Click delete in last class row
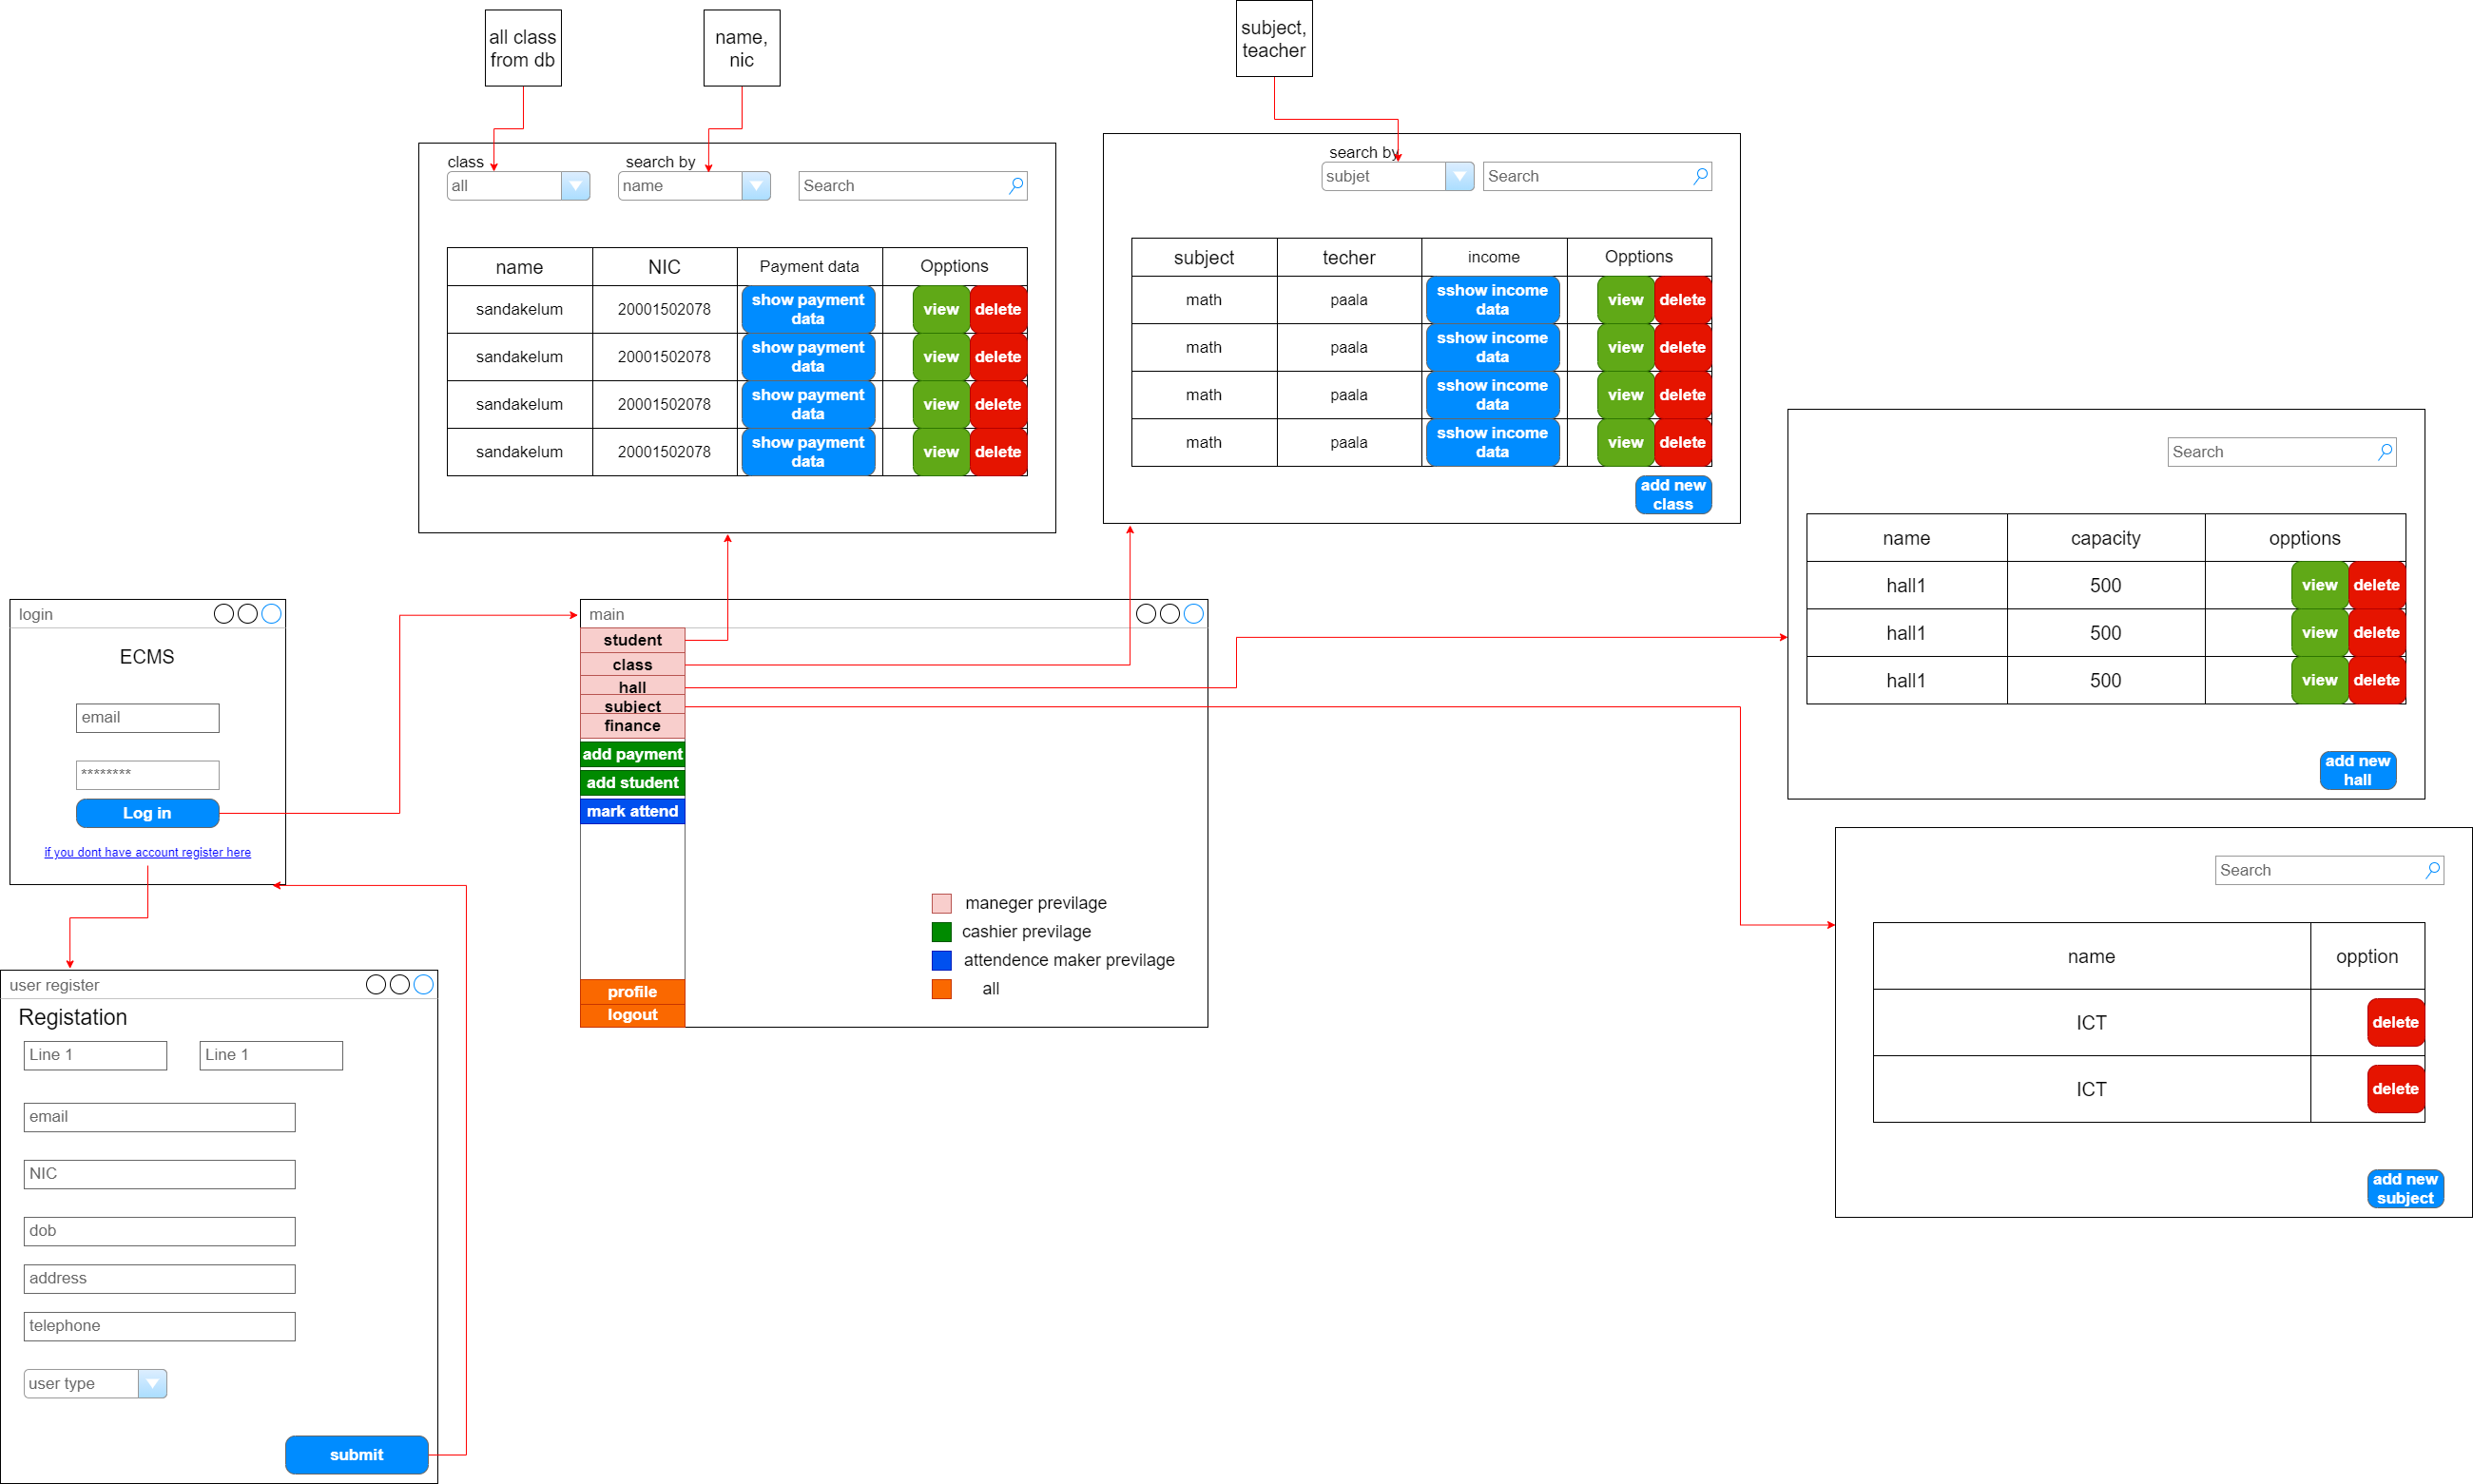 coord(1682,442)
